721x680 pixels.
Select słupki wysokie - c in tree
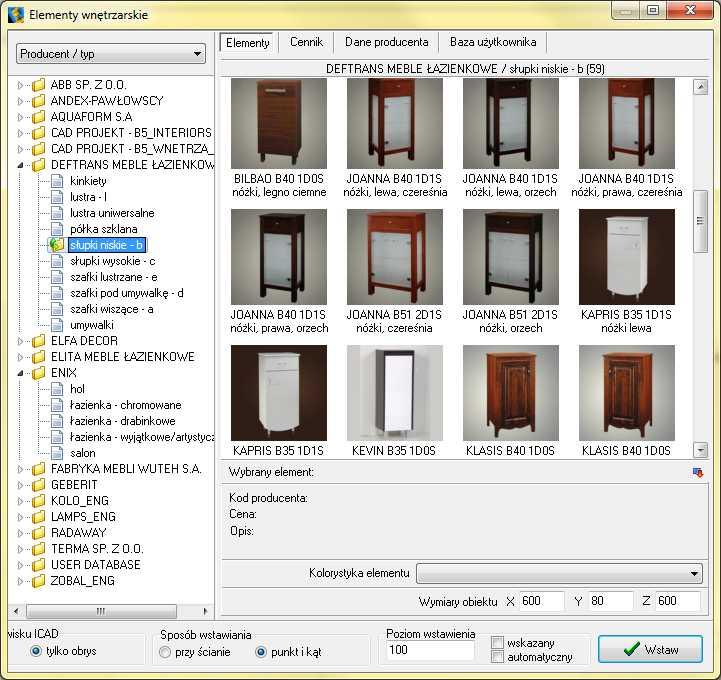point(113,261)
